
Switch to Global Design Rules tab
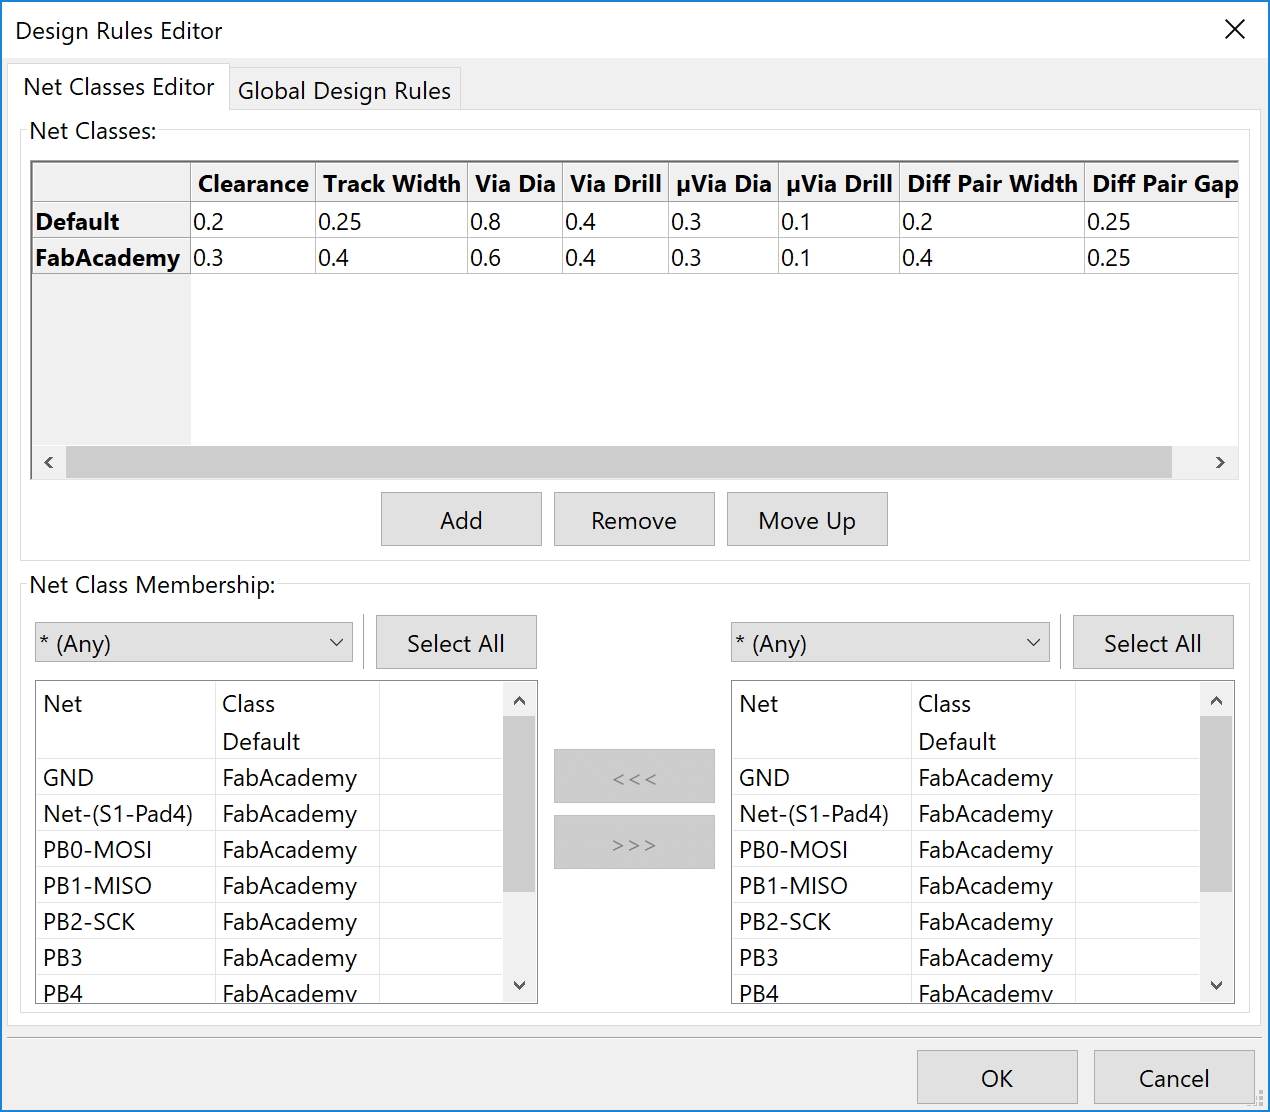(344, 90)
